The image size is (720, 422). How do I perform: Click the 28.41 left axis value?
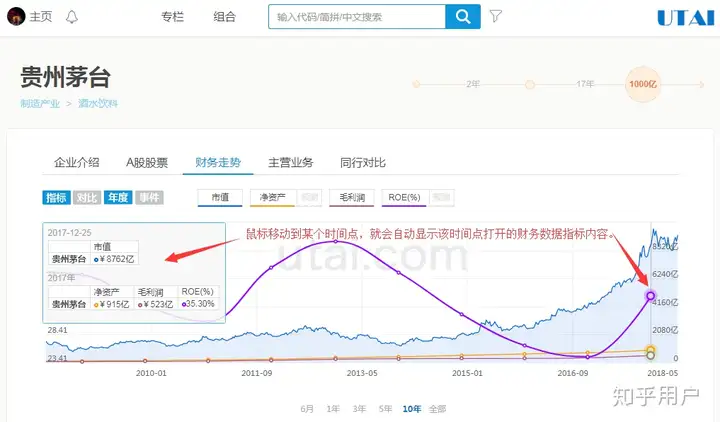(57, 330)
